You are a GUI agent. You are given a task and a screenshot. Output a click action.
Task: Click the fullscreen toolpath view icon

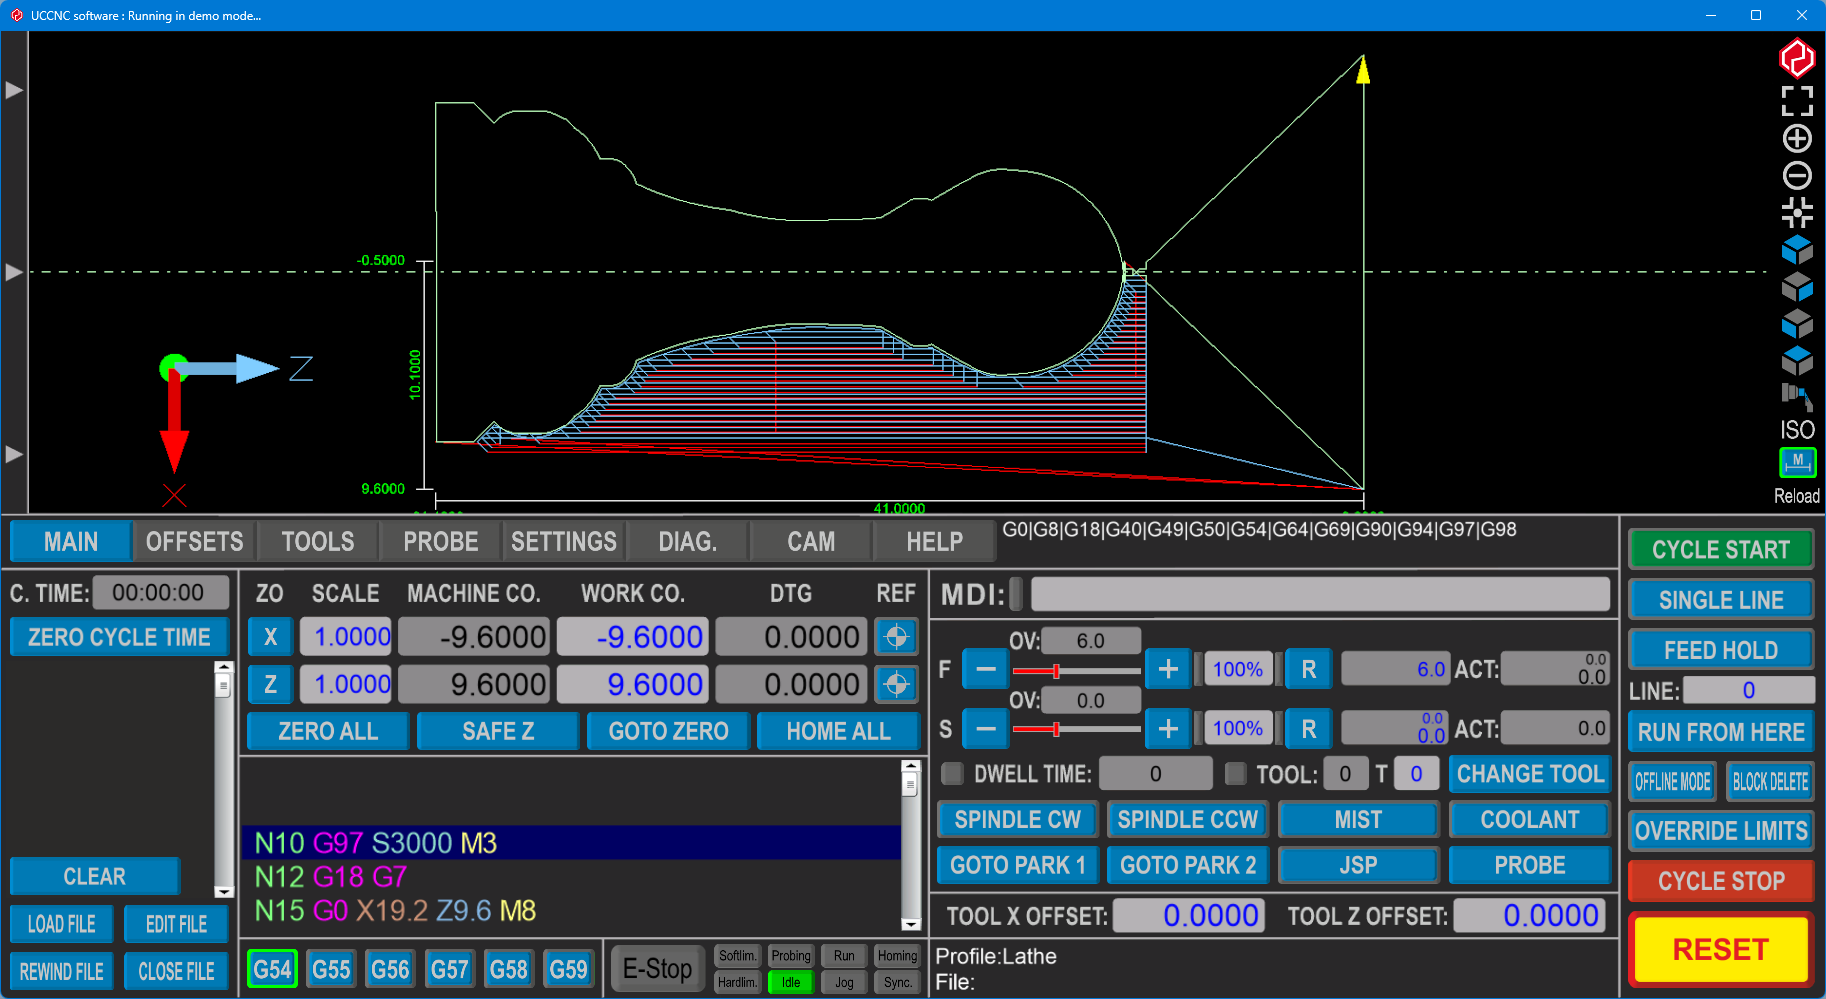point(1796,100)
